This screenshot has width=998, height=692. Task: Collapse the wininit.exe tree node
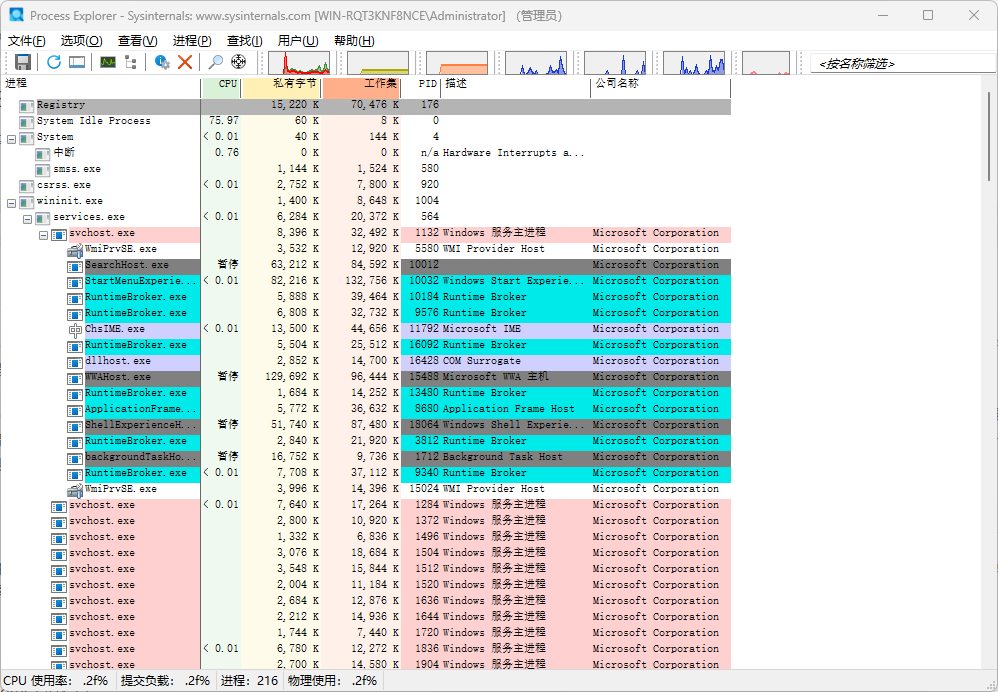pos(12,201)
